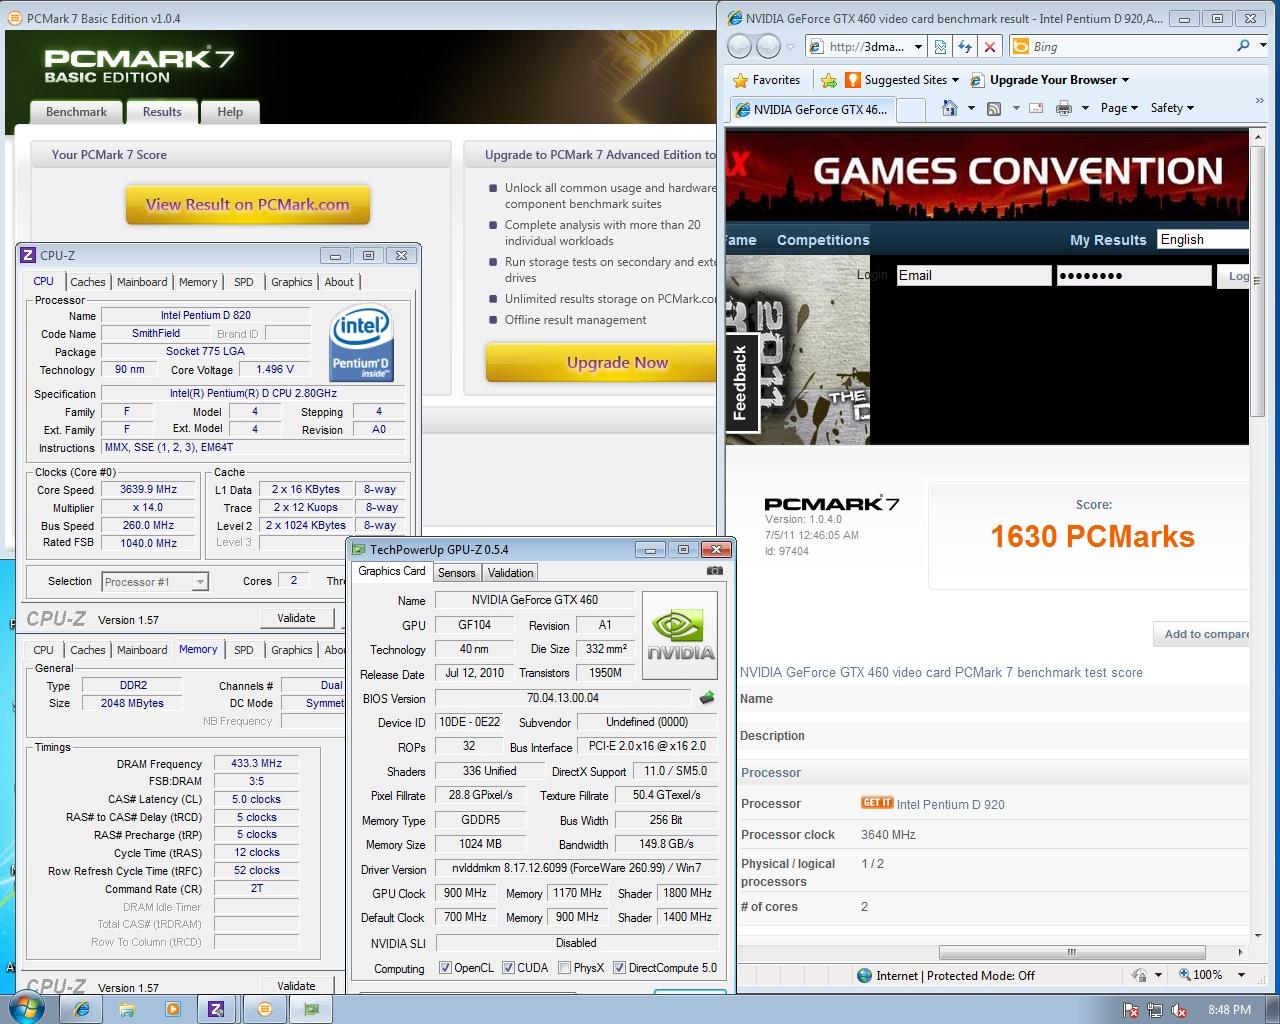Click the Email input field
Viewport: 1280px width, 1024px height.
(973, 276)
